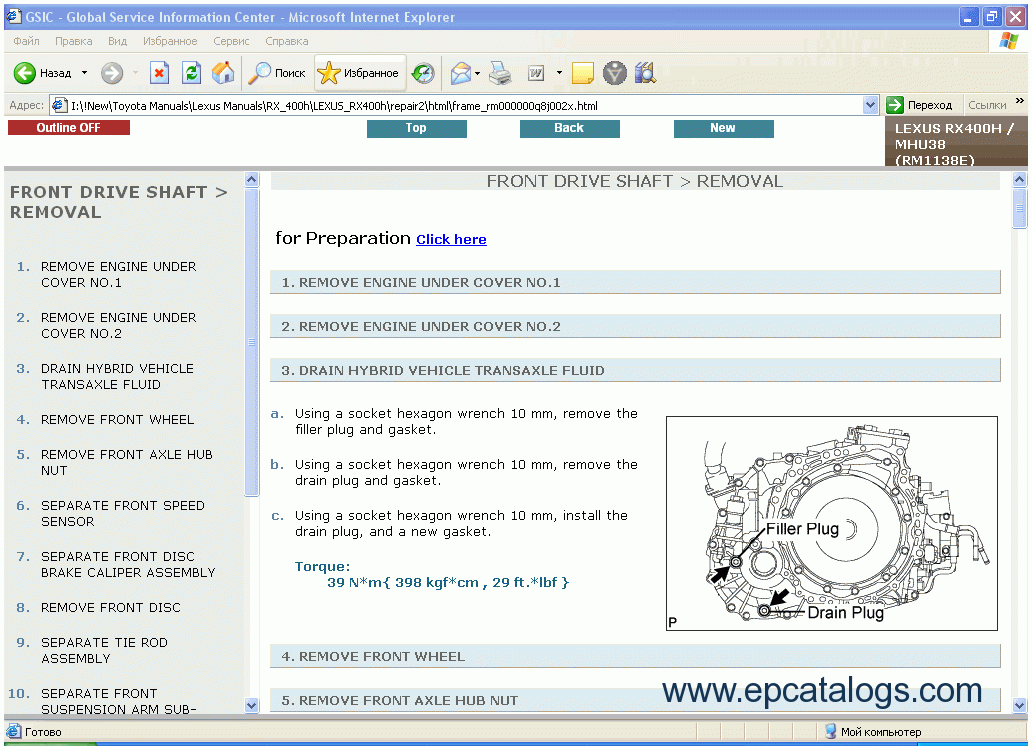Follow the 'Click here' preparation link
This screenshot has width=1032, height=746.
[x=452, y=240]
